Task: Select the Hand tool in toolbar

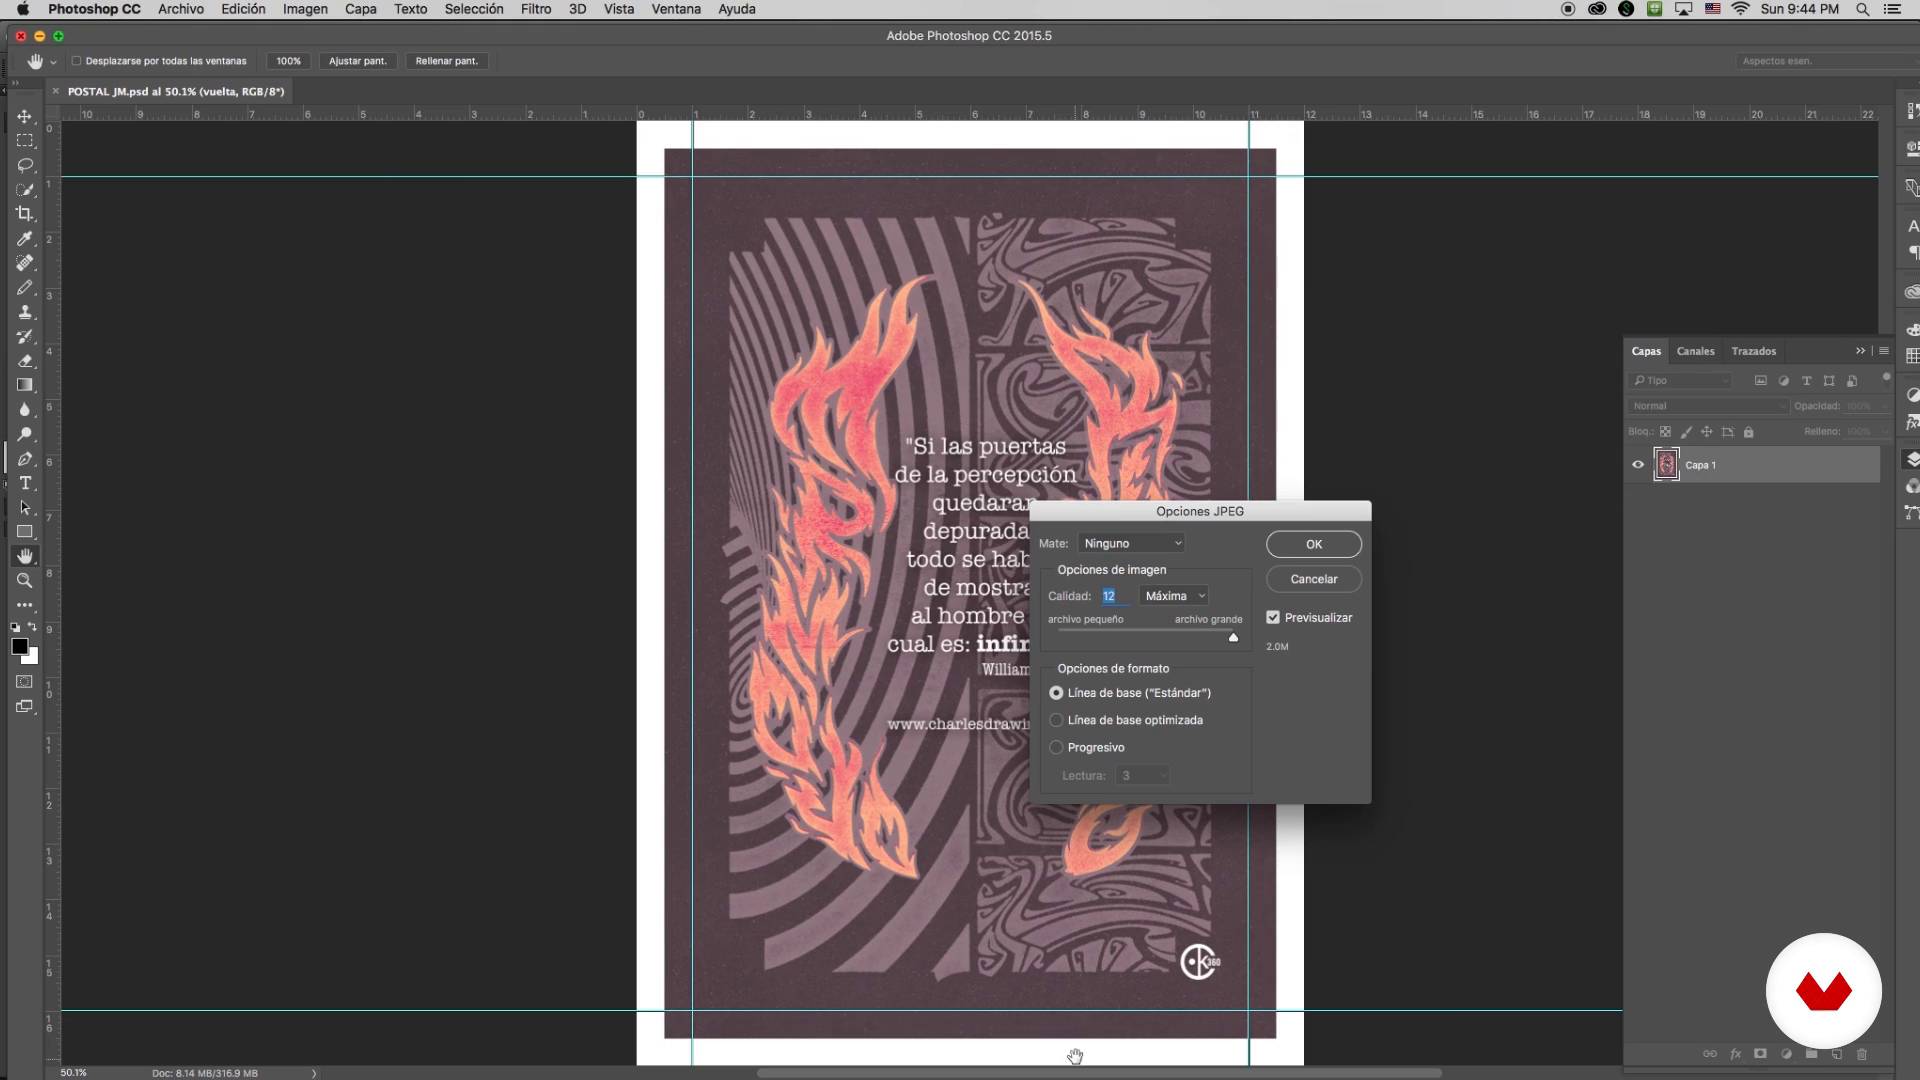Action: pyautogui.click(x=25, y=556)
